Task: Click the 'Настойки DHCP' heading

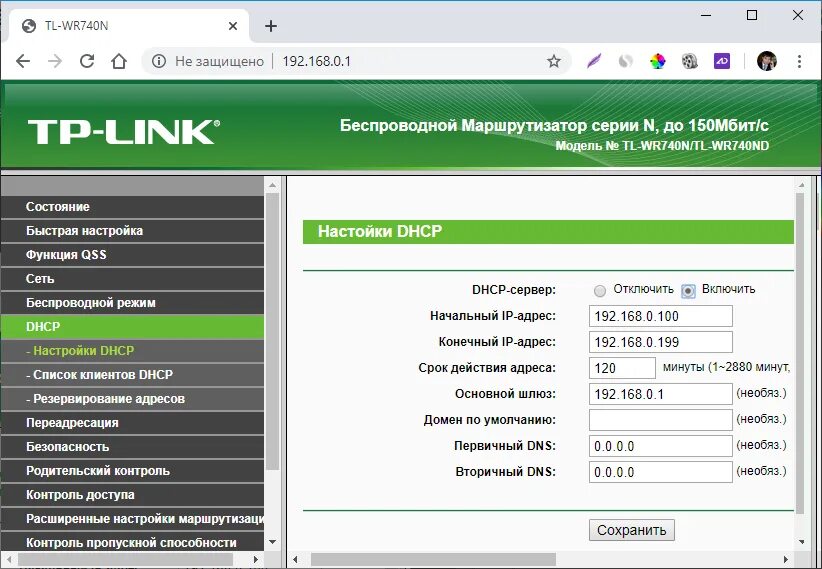Action: [x=380, y=231]
